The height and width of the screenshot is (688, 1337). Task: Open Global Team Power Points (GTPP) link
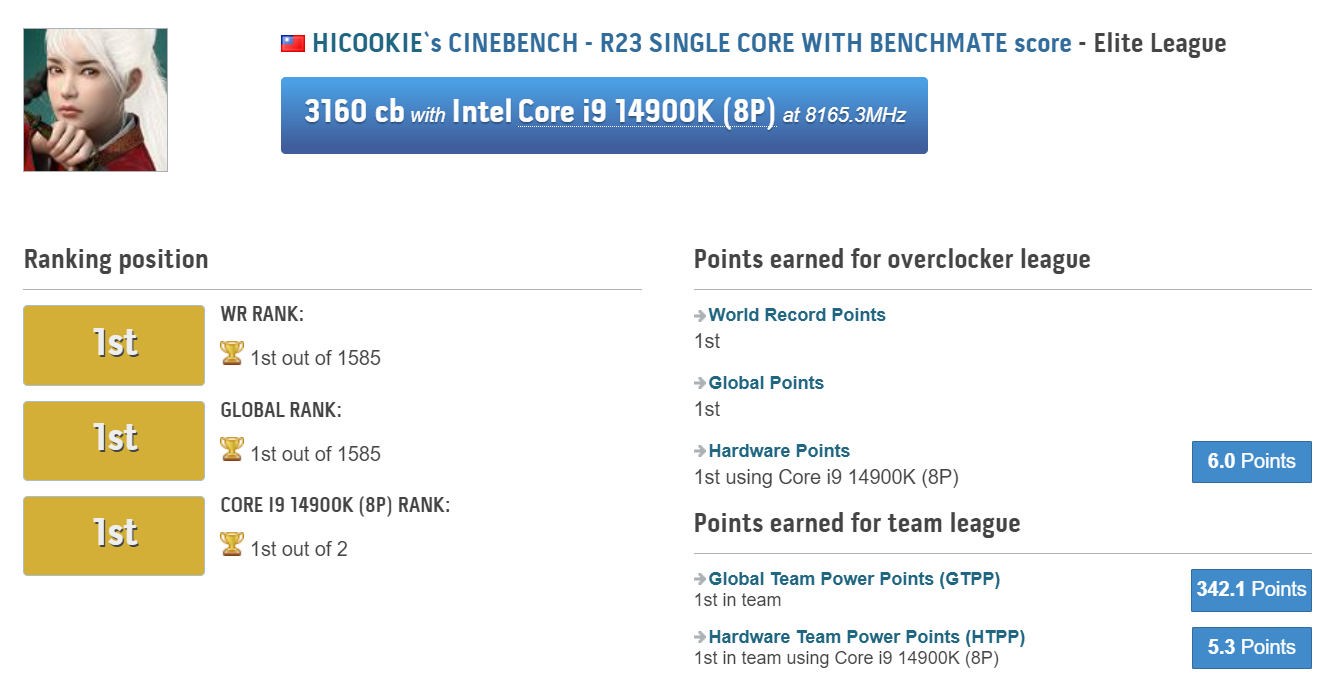(854, 579)
